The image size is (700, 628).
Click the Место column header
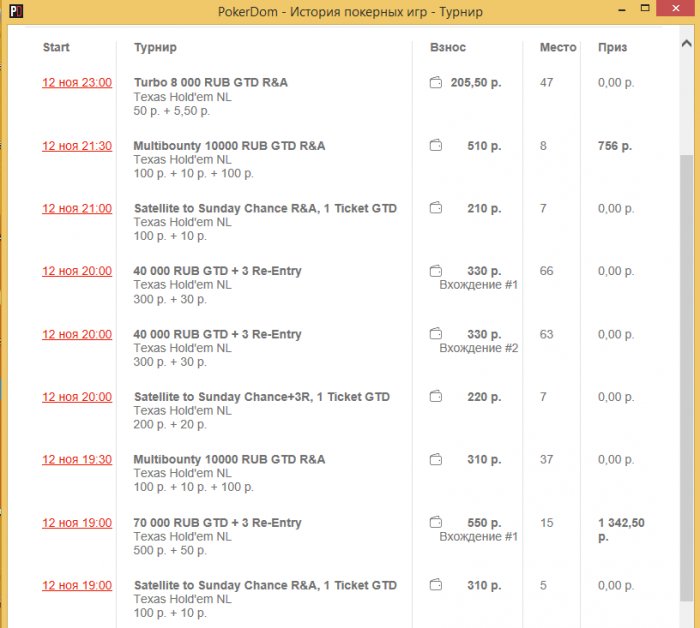(557, 47)
